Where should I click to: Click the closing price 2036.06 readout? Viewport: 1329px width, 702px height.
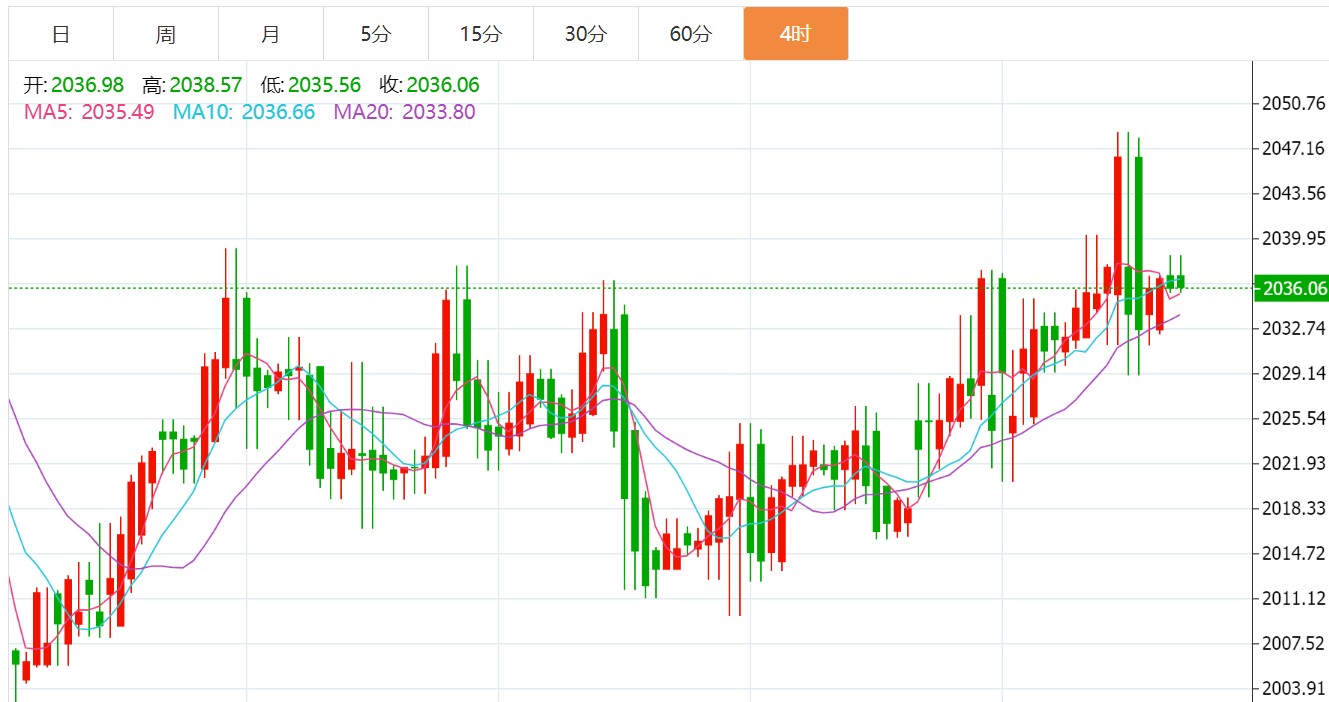coord(444,86)
